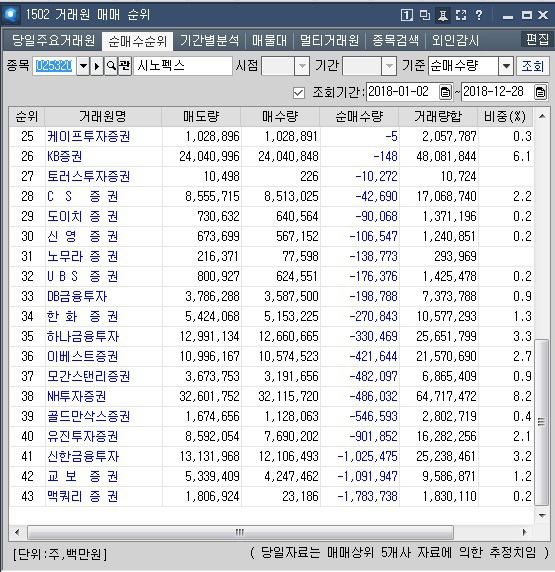This screenshot has width=555, height=572.
Task: Click the vertical scrollbar thumb
Action: [x=542, y=422]
